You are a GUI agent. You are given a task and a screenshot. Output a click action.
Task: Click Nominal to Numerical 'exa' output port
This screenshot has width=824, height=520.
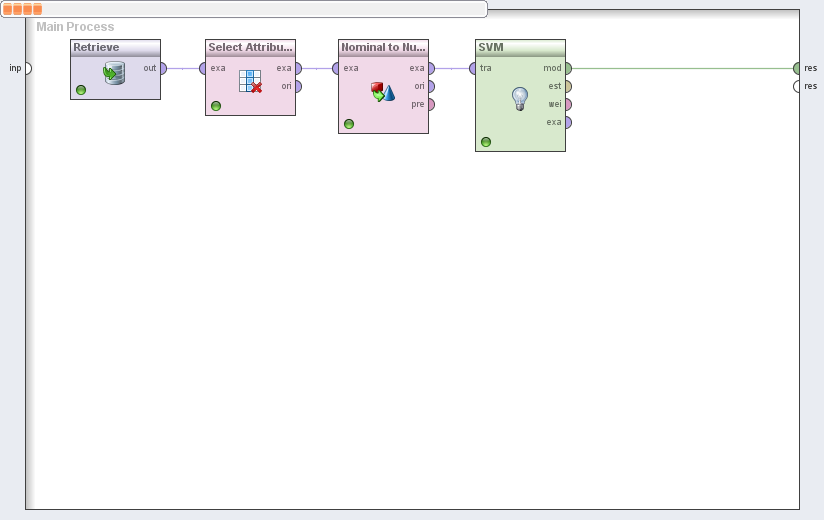point(431,68)
